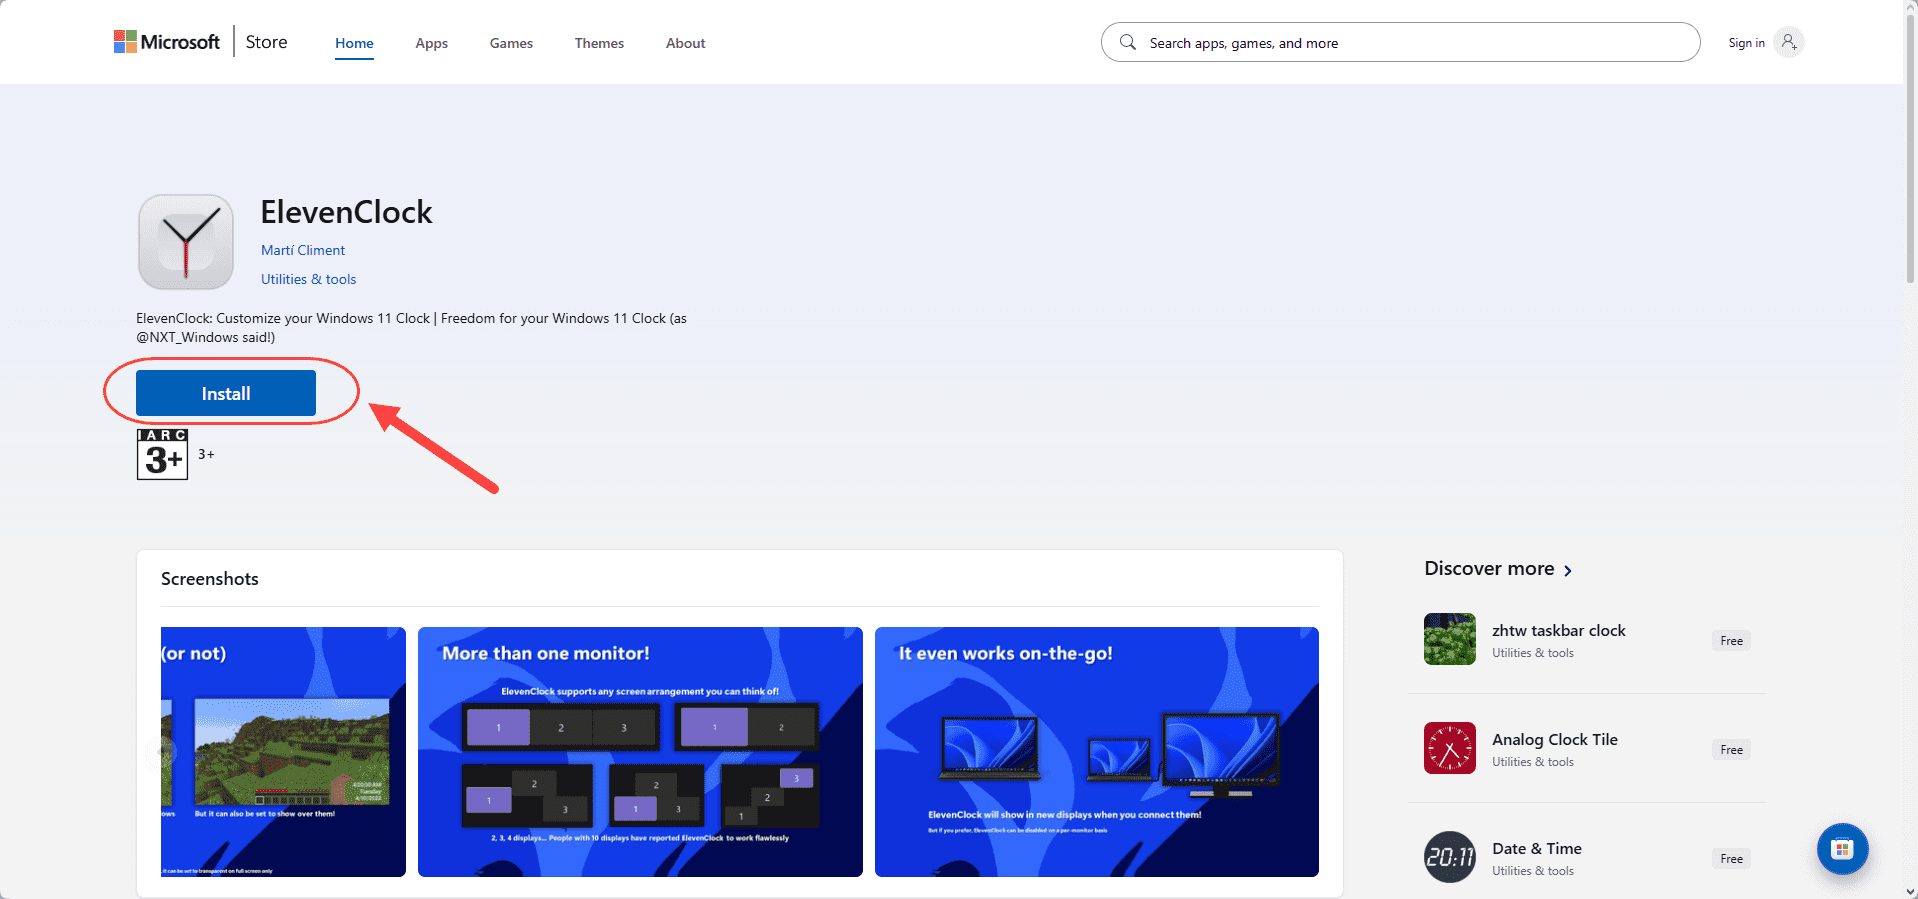Switch to the Themes tab

pos(599,43)
